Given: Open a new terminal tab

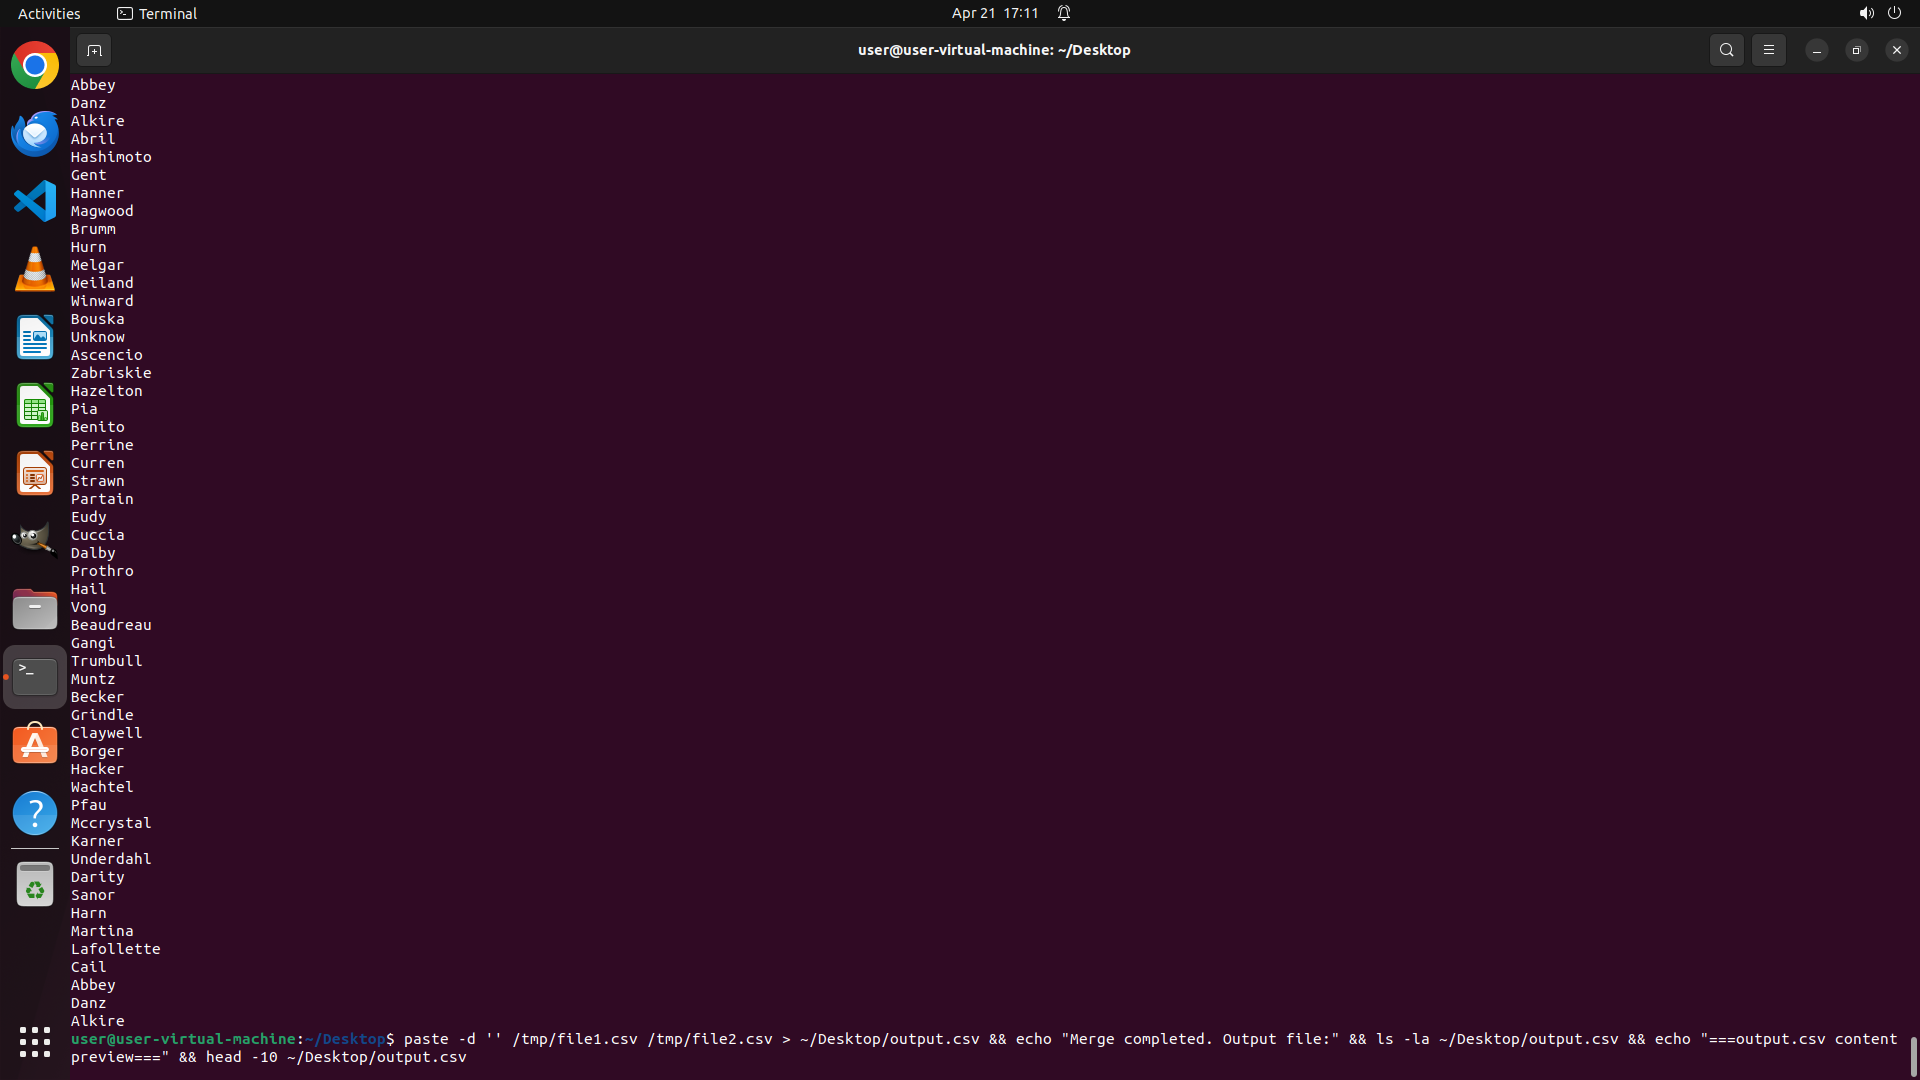Looking at the screenshot, I should point(94,50).
